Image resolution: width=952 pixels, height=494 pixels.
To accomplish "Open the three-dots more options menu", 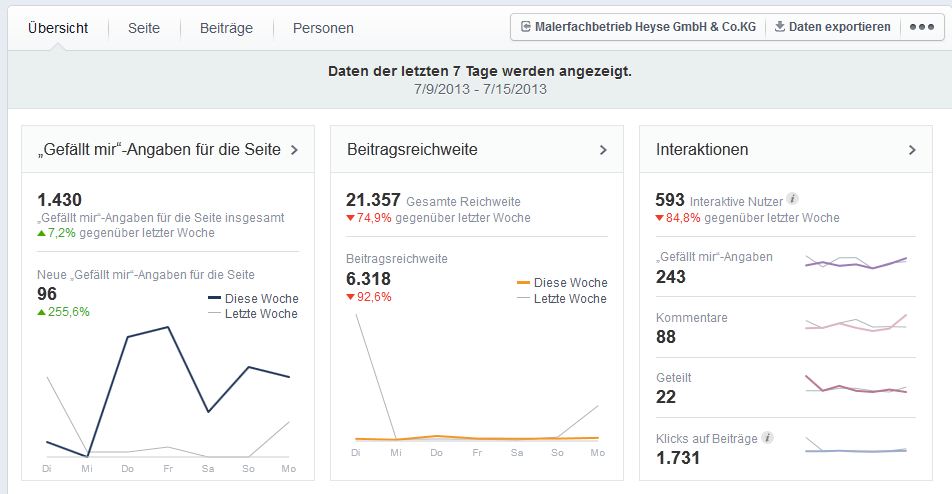I will pos(921,27).
